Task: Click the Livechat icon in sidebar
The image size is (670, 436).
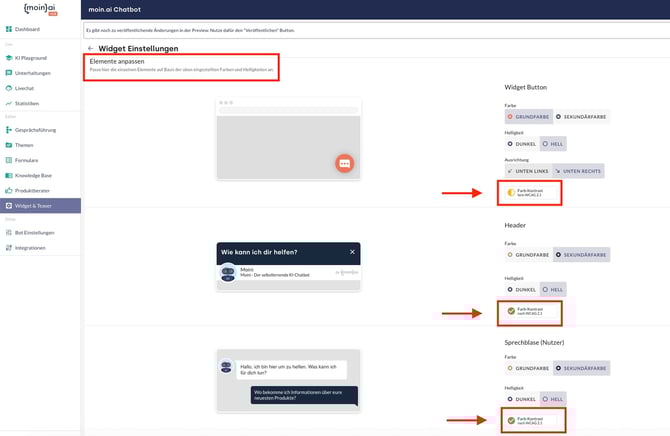Action: coord(8,88)
